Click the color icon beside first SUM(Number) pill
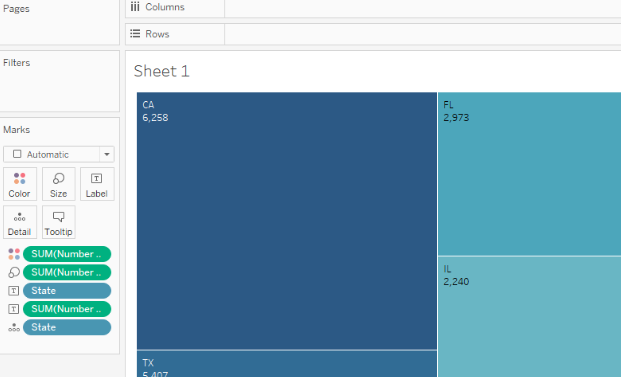Image resolution: width=621 pixels, height=377 pixels. pyautogui.click(x=14, y=254)
